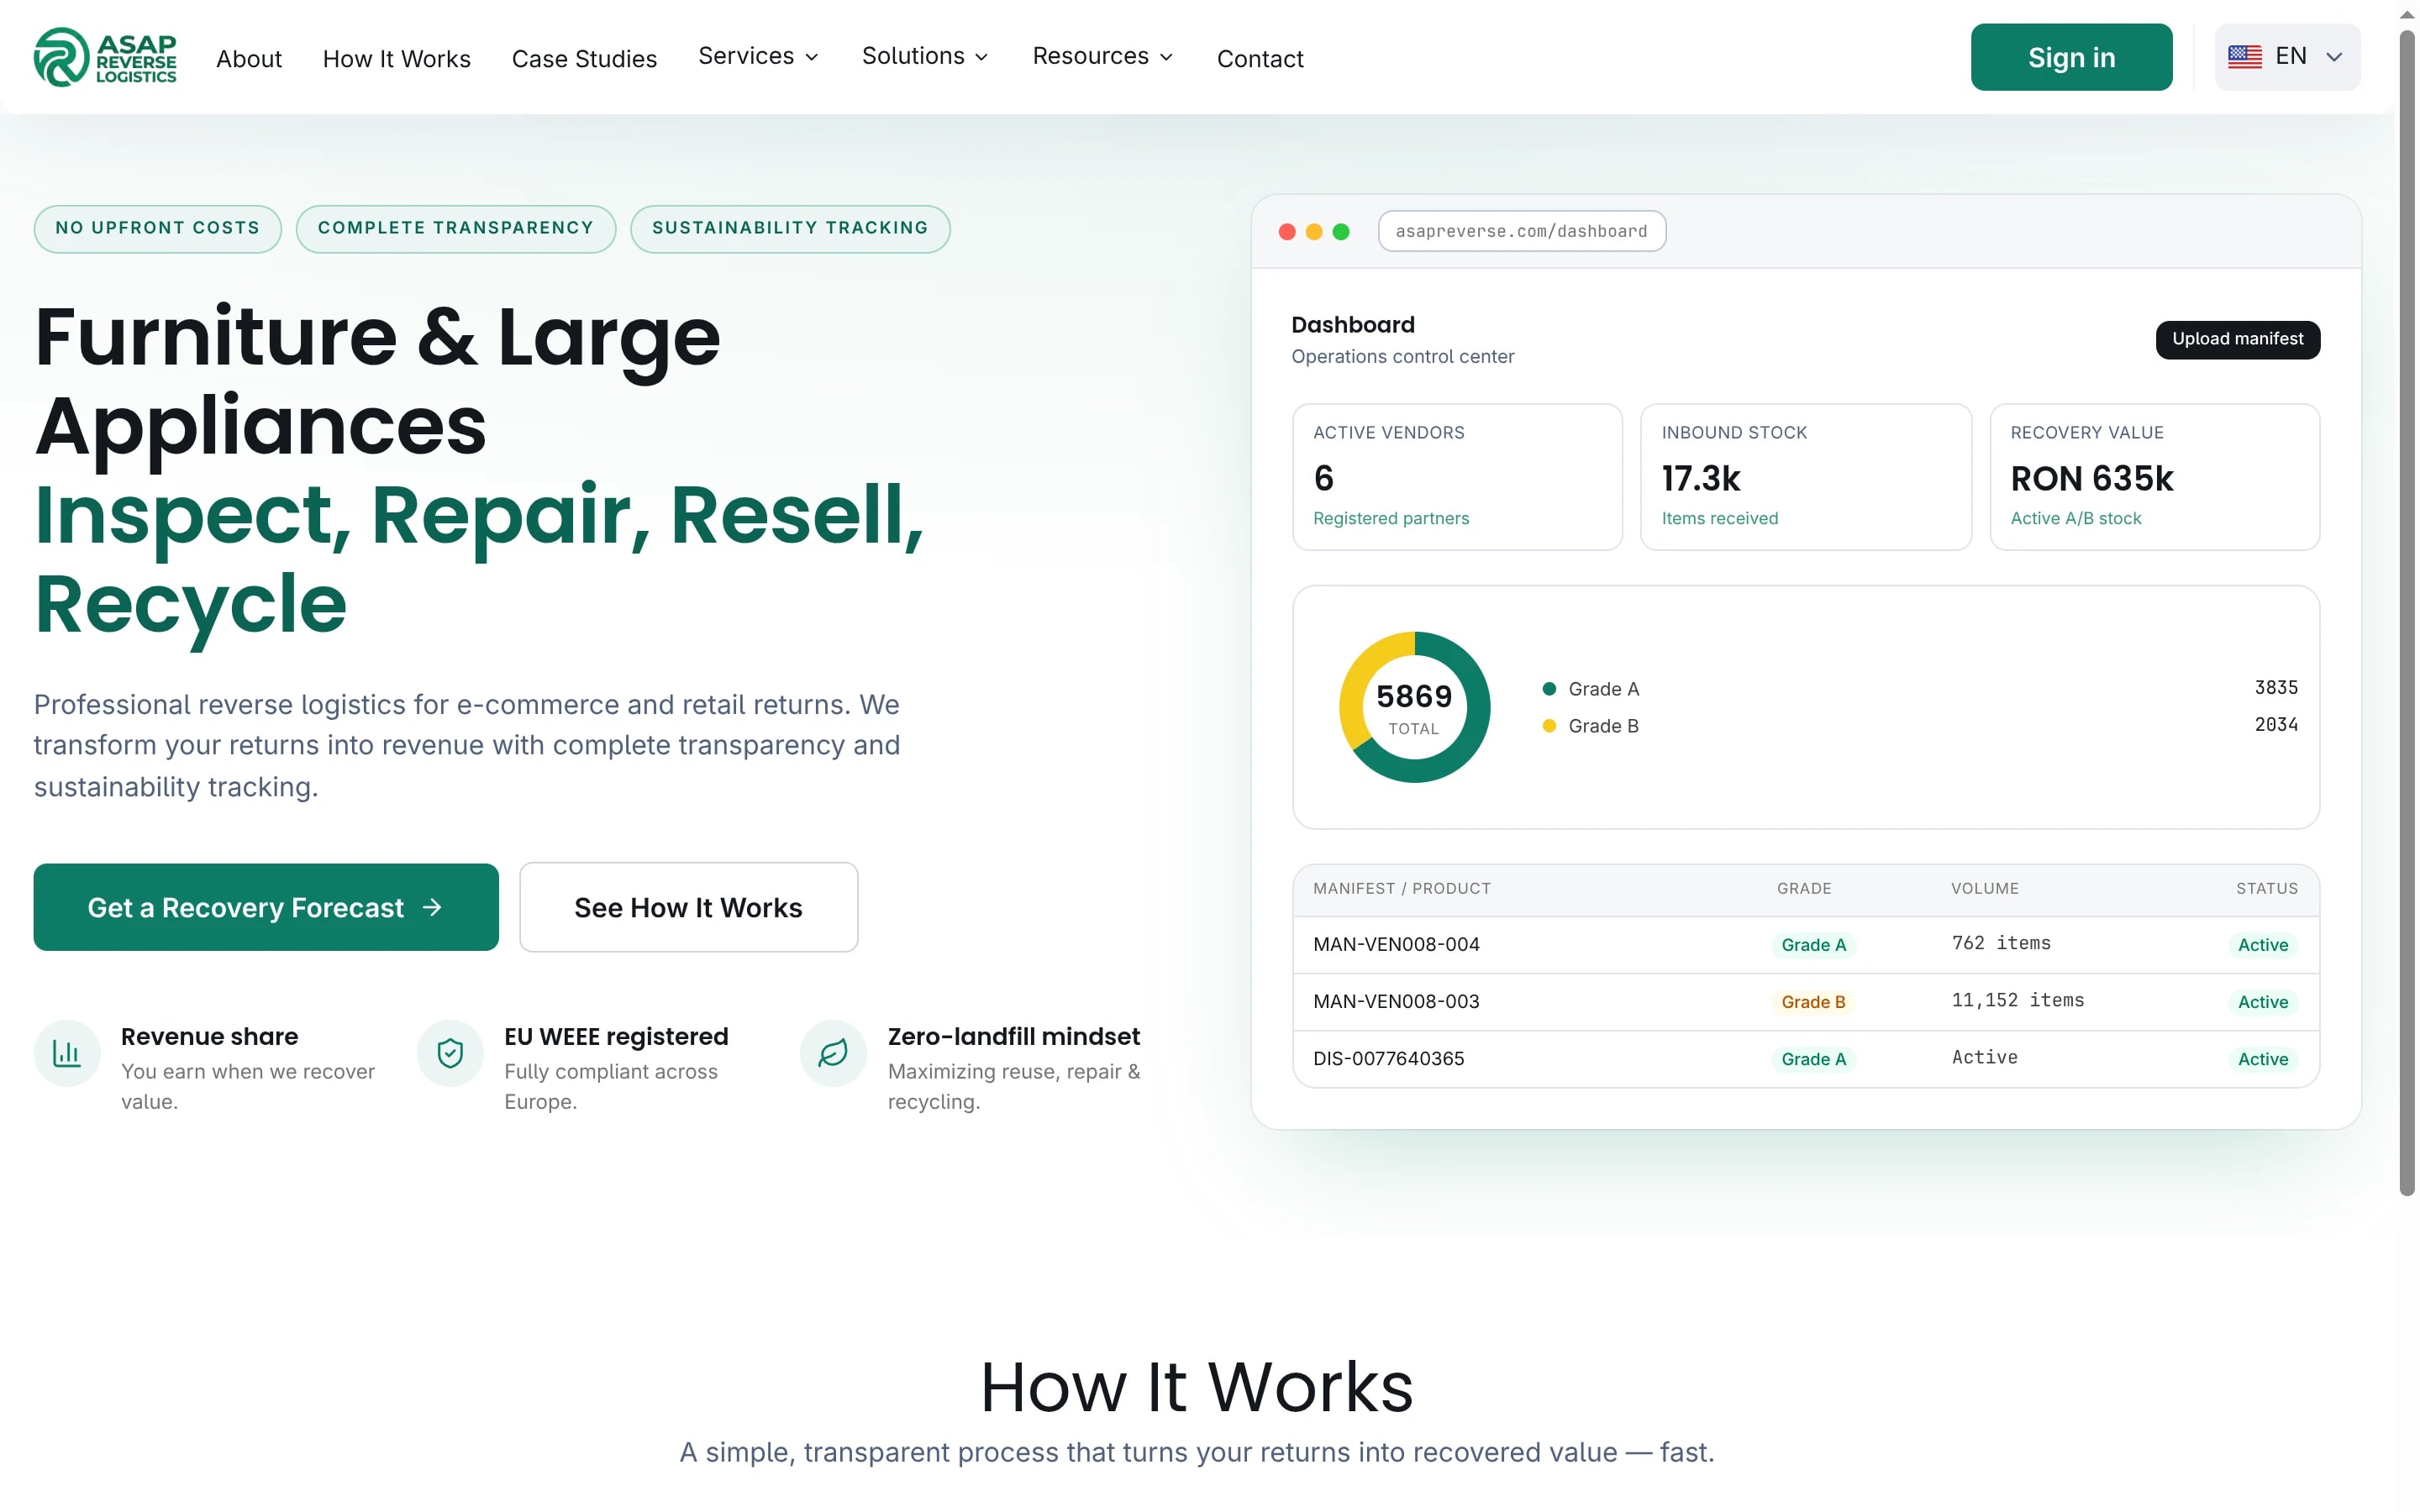2420x1512 pixels.
Task: Click the red window dot in dashboard mockup
Action: click(1287, 232)
